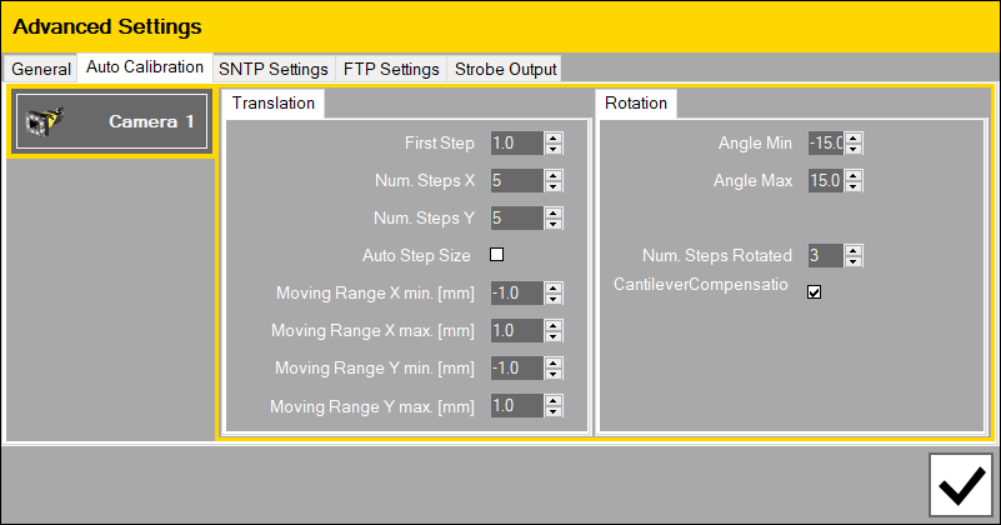Click the checkmark confirm button

[960, 485]
